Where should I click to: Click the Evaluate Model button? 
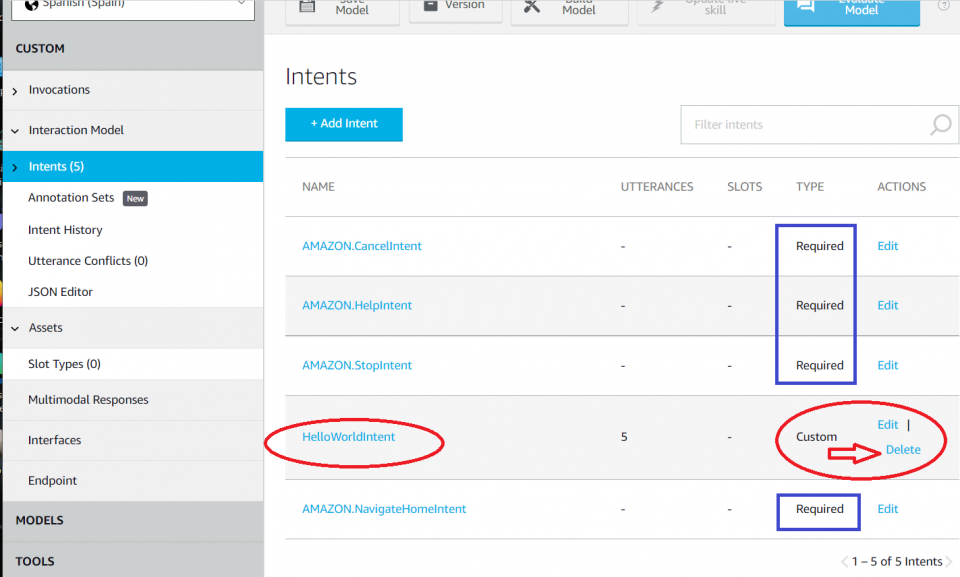click(x=851, y=10)
